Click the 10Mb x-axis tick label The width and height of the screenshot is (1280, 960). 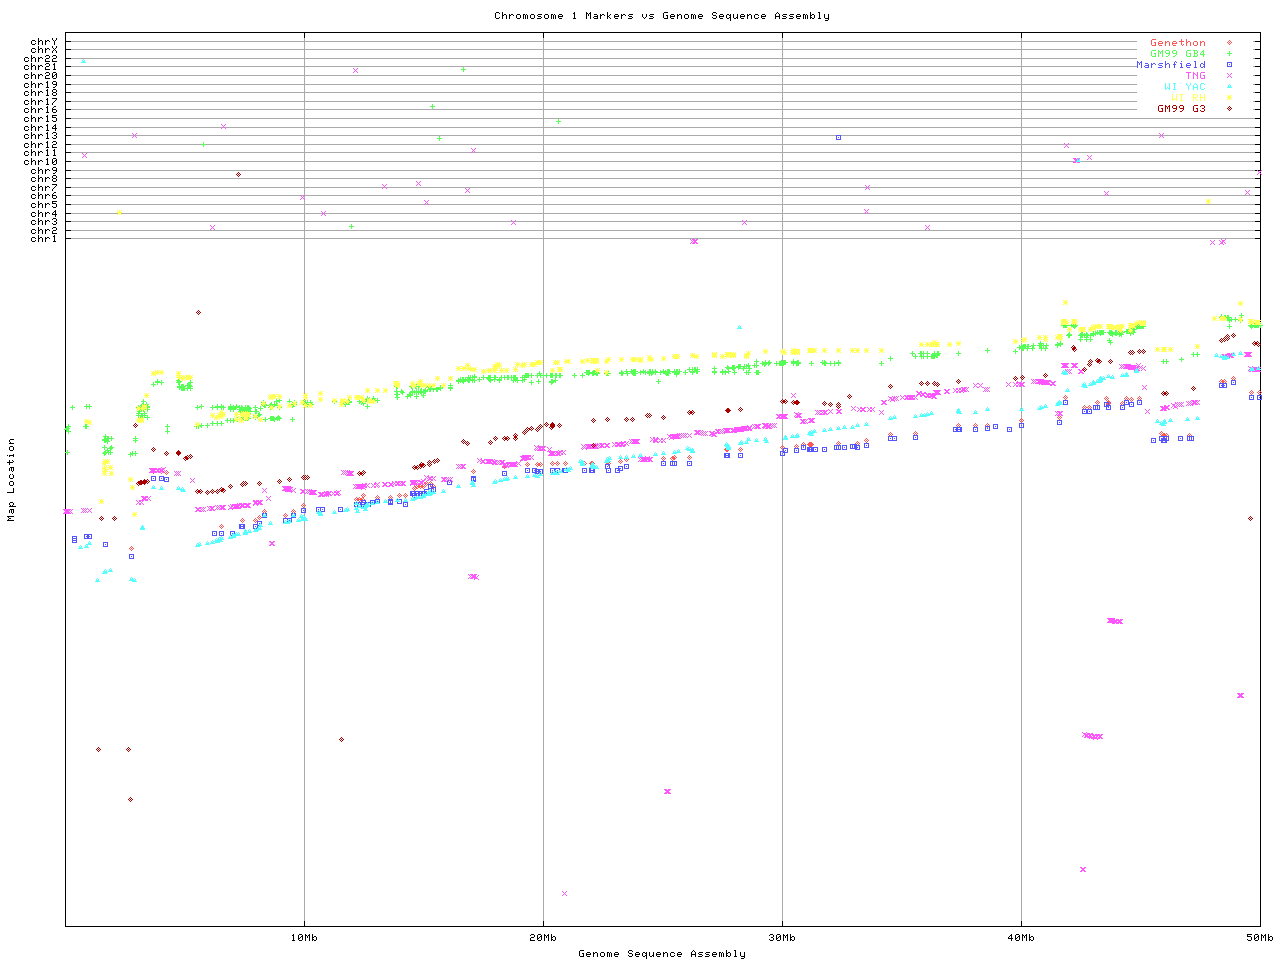(304, 938)
